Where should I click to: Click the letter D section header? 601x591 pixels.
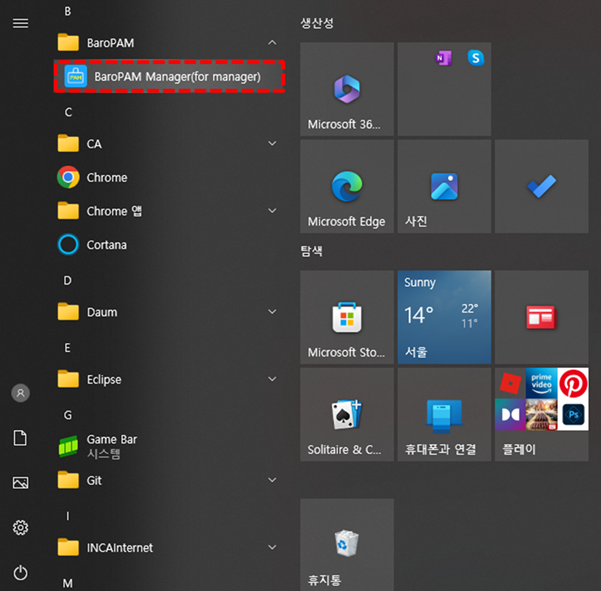click(67, 281)
